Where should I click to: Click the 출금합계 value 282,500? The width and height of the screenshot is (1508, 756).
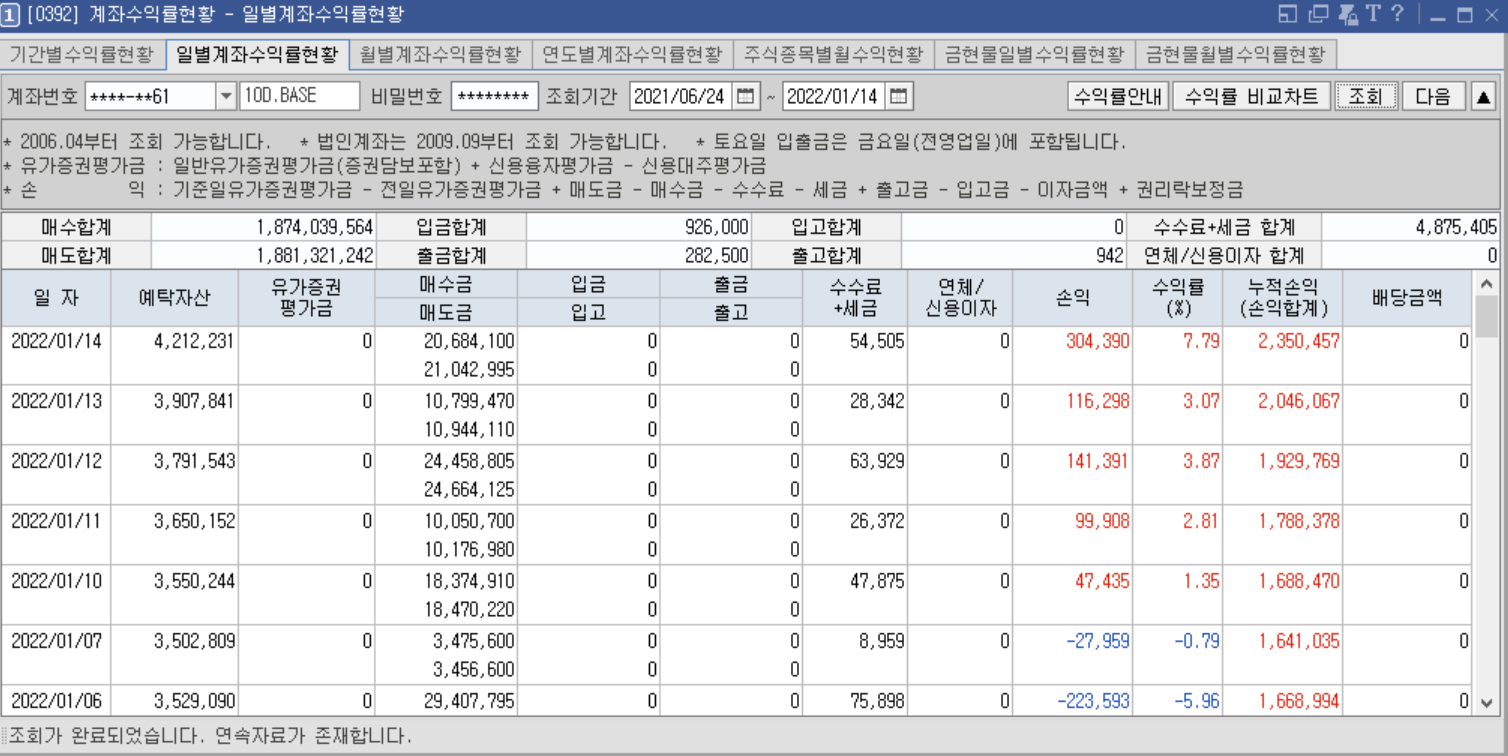pos(717,255)
